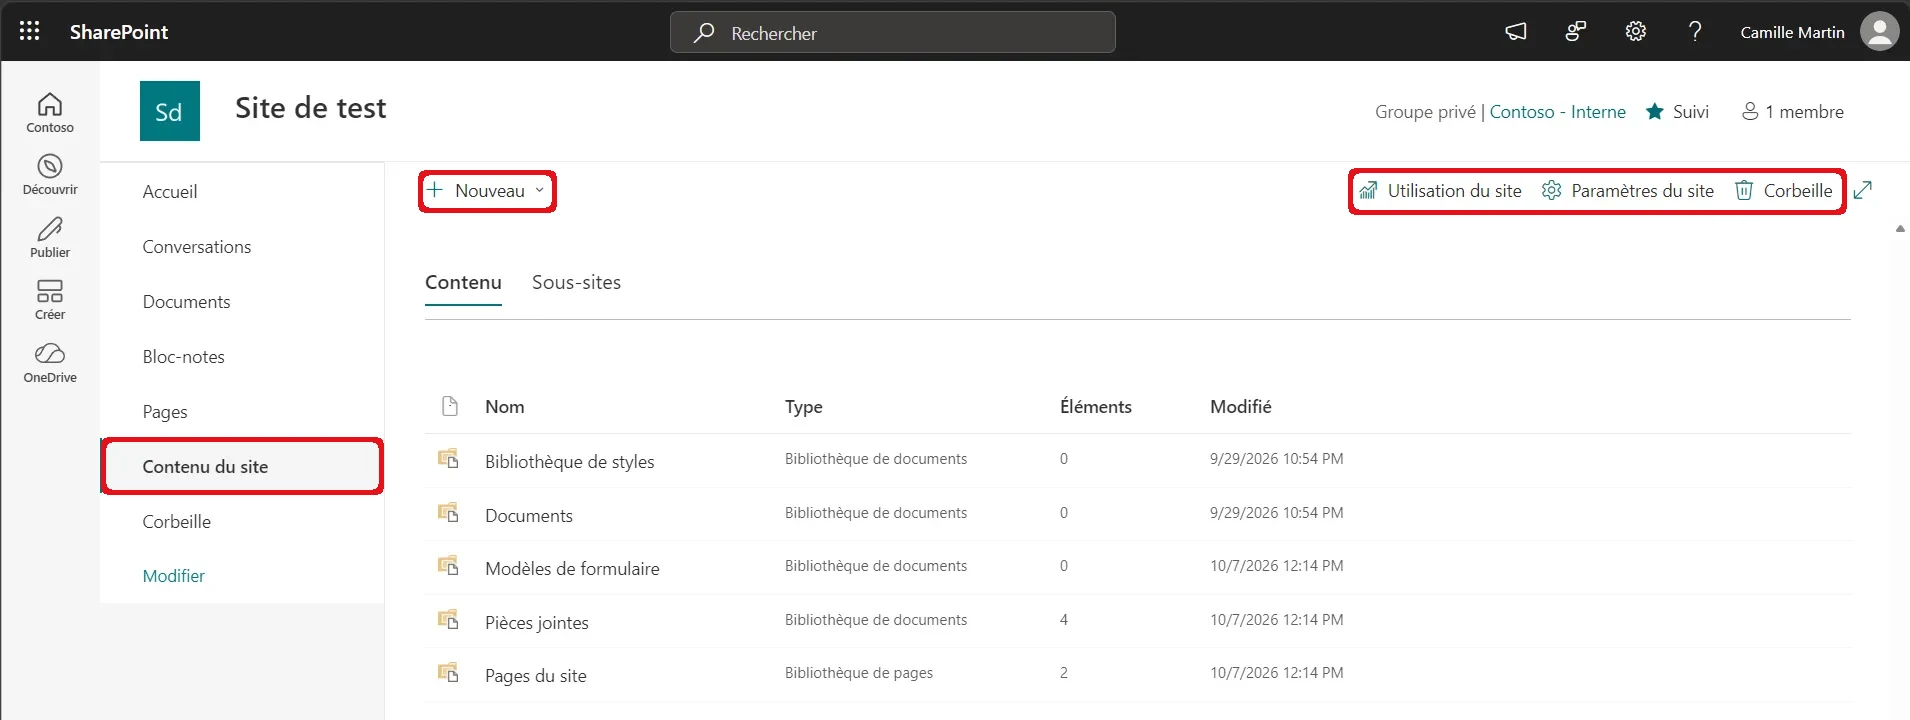Open Pages in the site navigation
The height and width of the screenshot is (720, 1910).
(165, 412)
